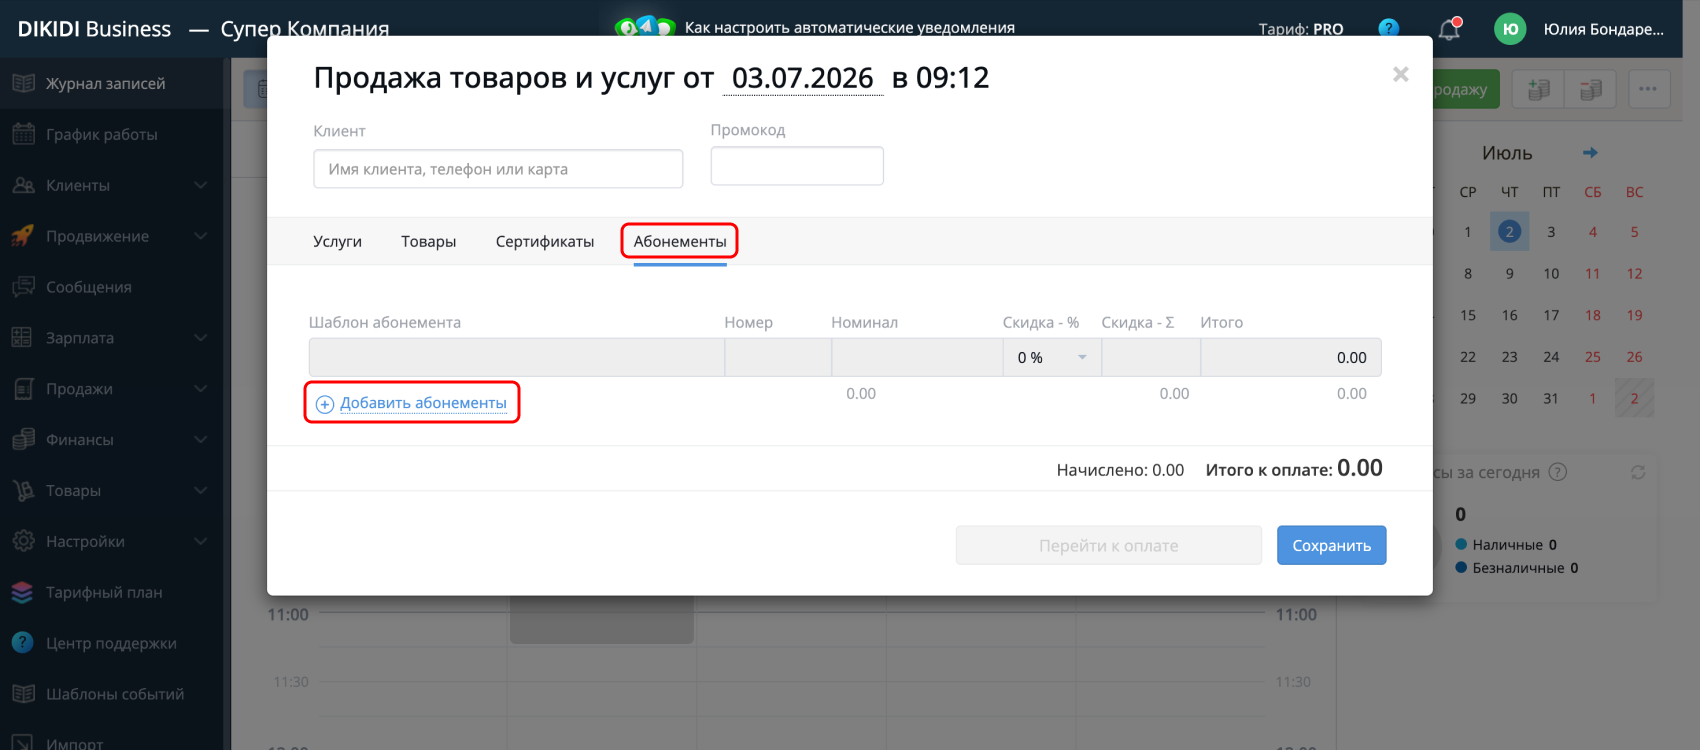Image resolution: width=1700 pixels, height=750 pixels.
Task: Expand the Продажи submenu chevron
Action: (x=201, y=389)
